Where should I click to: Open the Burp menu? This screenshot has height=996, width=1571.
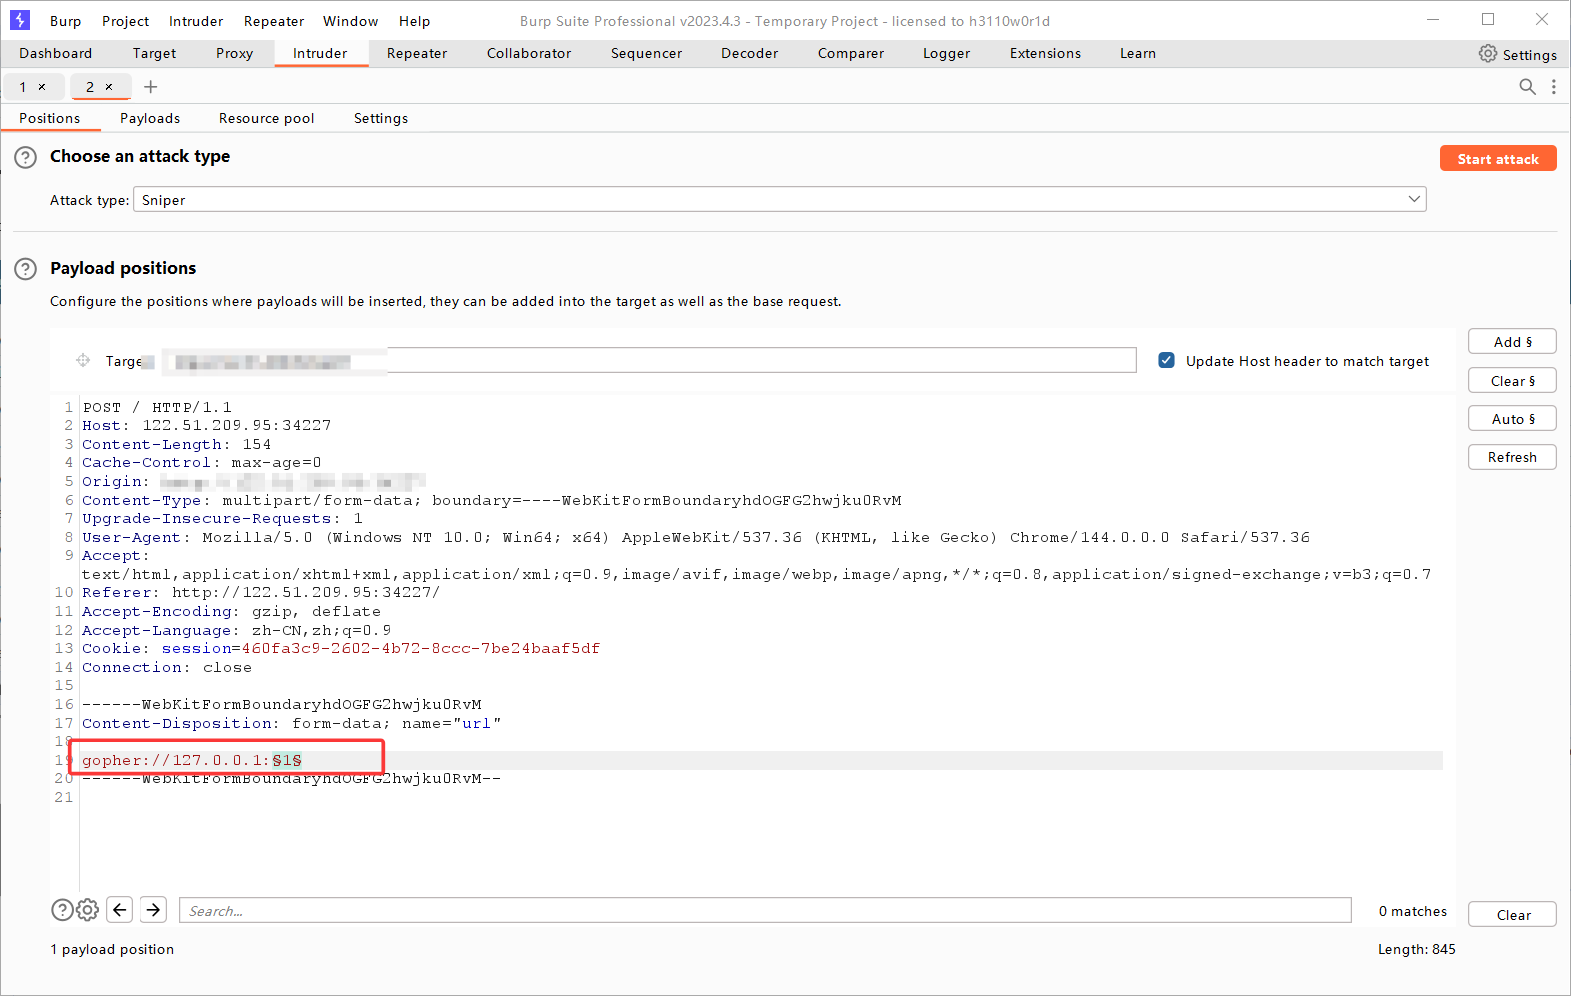[x=65, y=21]
